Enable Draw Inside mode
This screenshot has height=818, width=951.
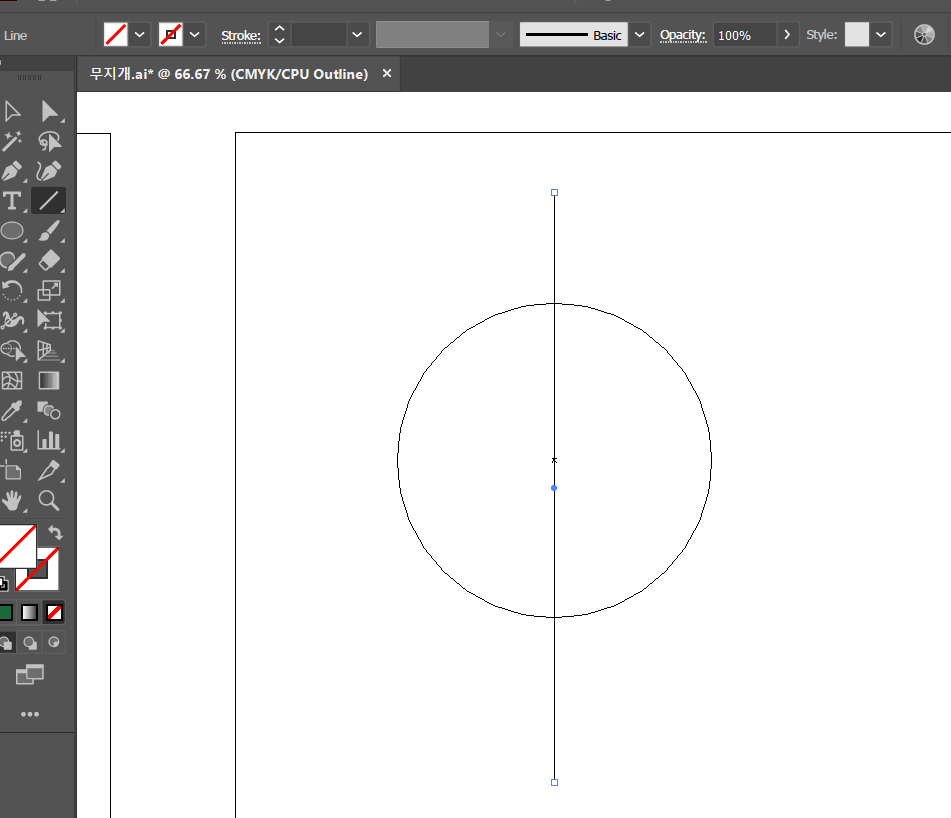pyautogui.click(x=54, y=643)
